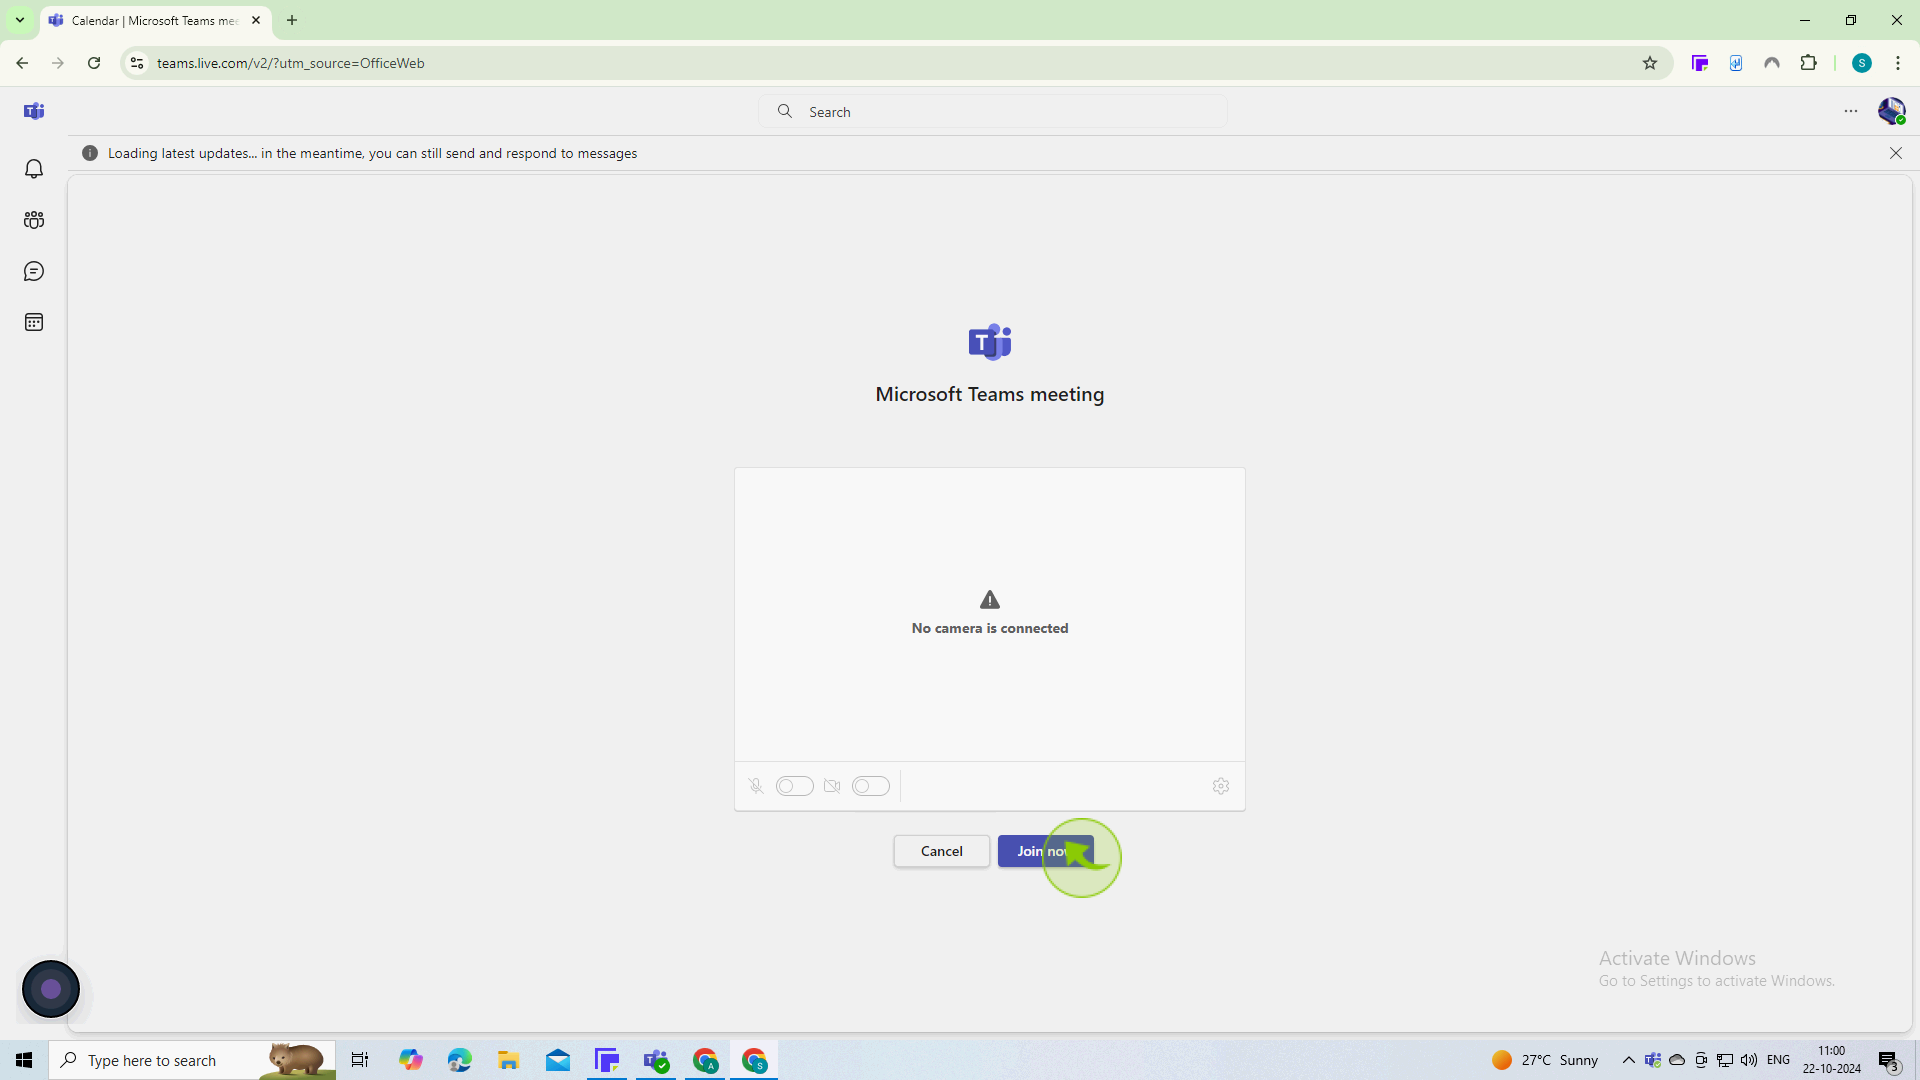
Task: Expand the tab search dropdown arrow
Action: 19,20
